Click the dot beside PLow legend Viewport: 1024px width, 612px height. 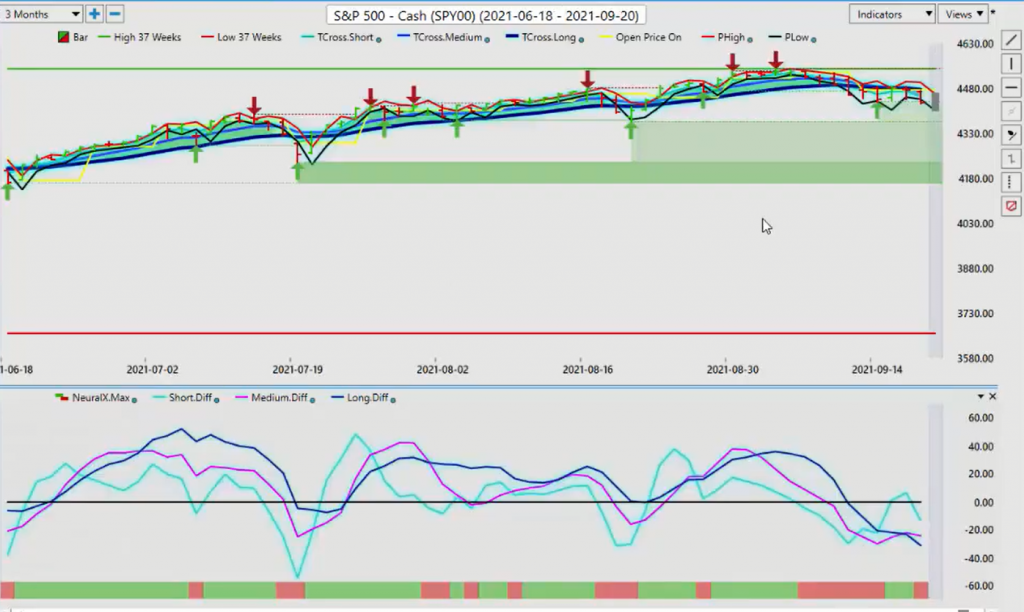pyautogui.click(x=814, y=39)
